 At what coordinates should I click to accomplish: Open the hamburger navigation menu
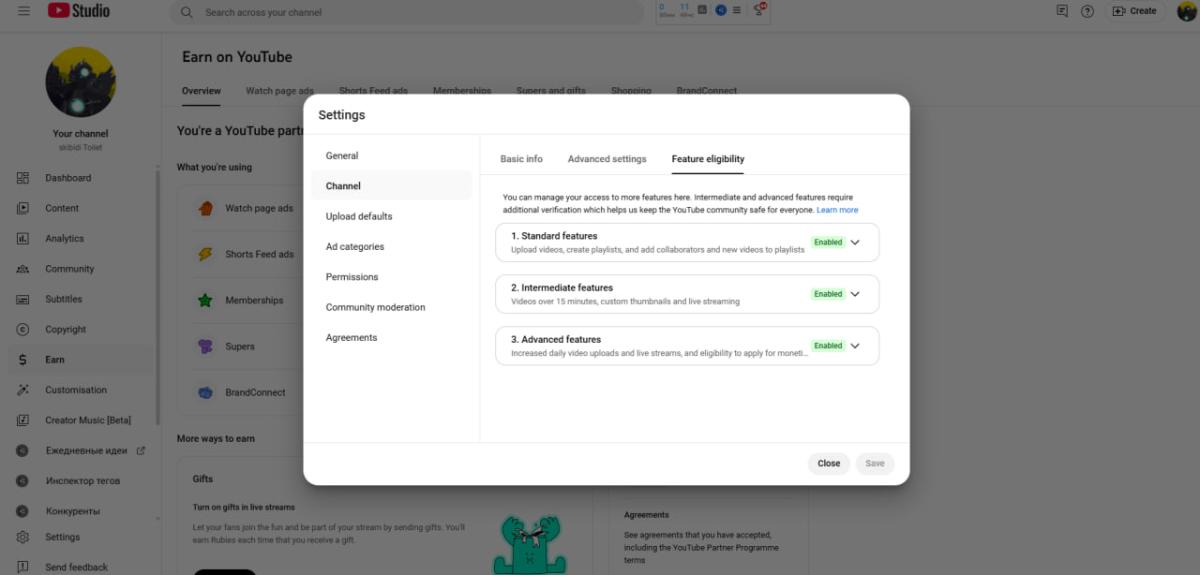point(23,11)
